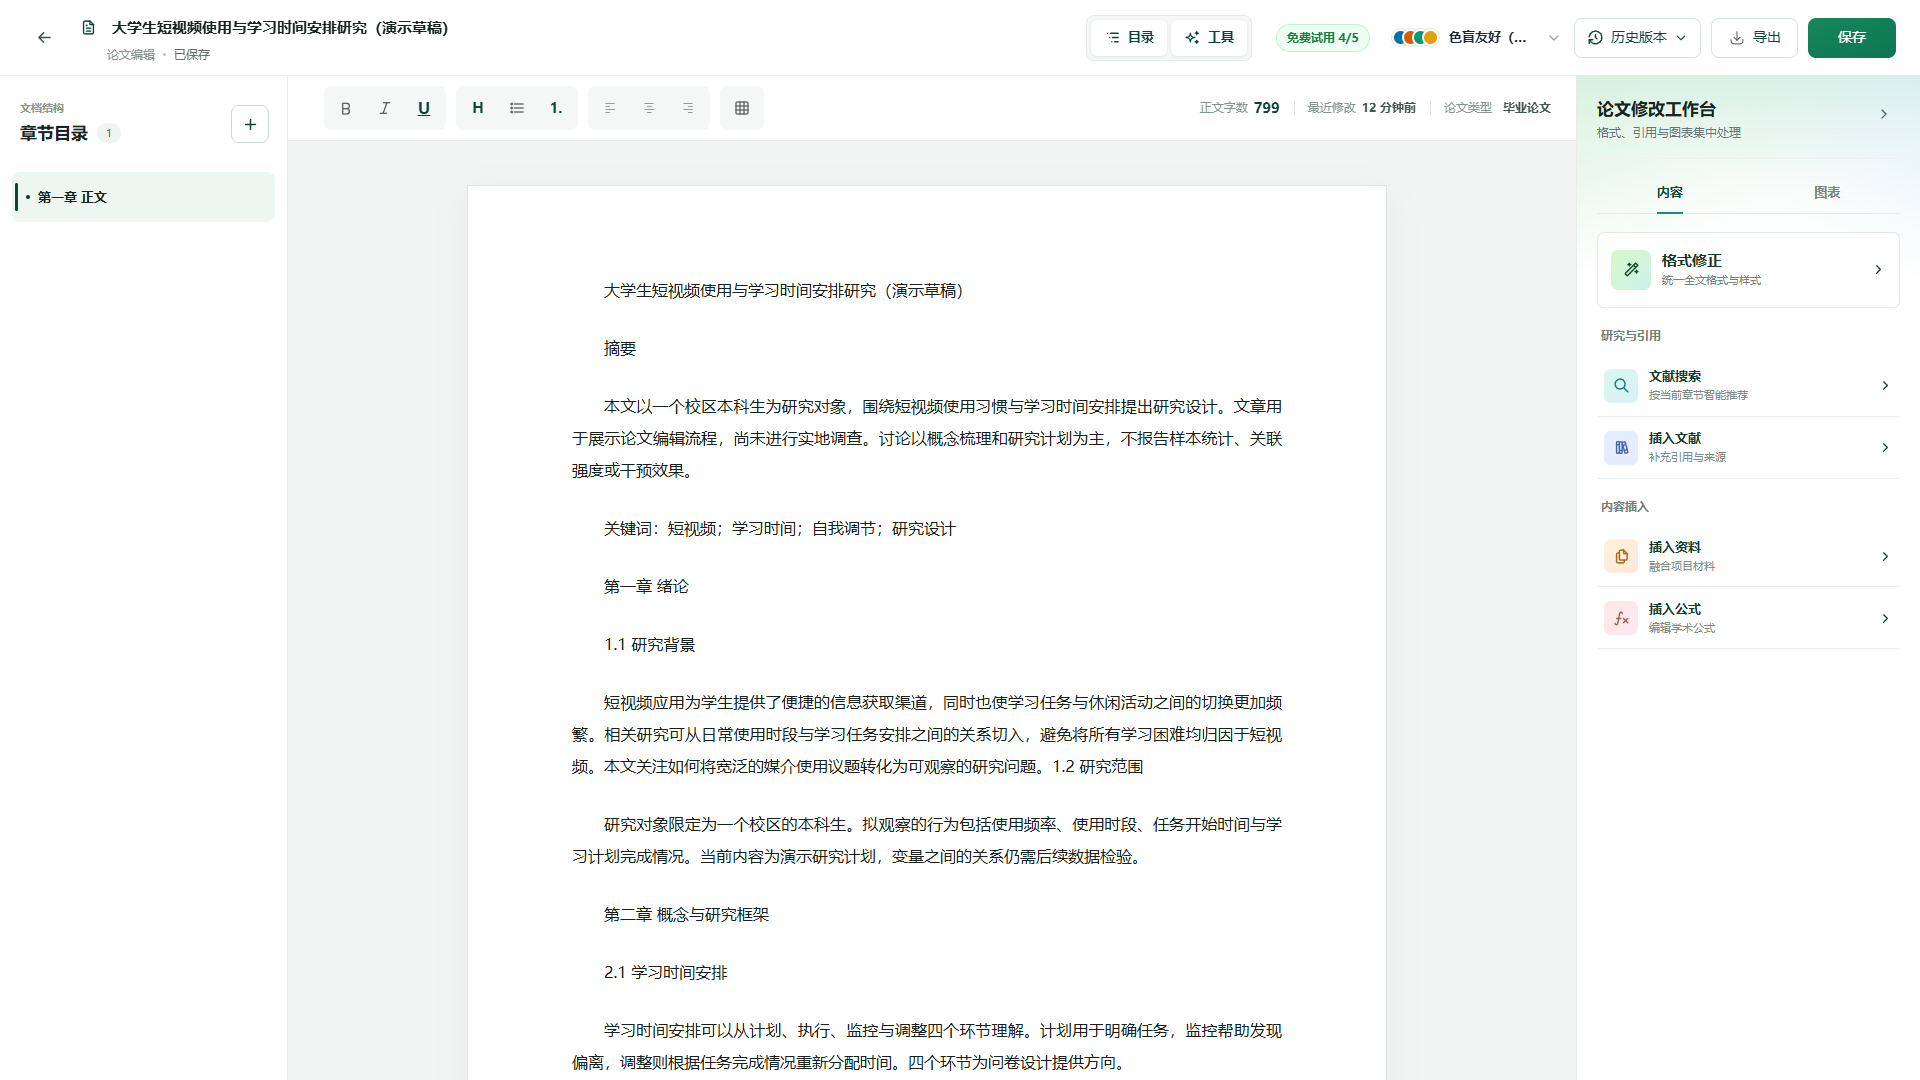
Task: Open the 目录 view
Action: (x=1130, y=37)
